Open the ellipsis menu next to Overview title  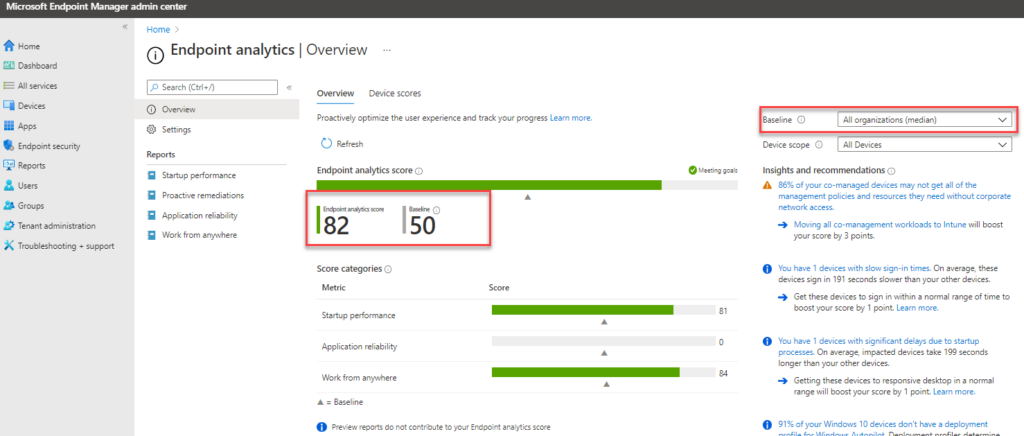pos(387,50)
